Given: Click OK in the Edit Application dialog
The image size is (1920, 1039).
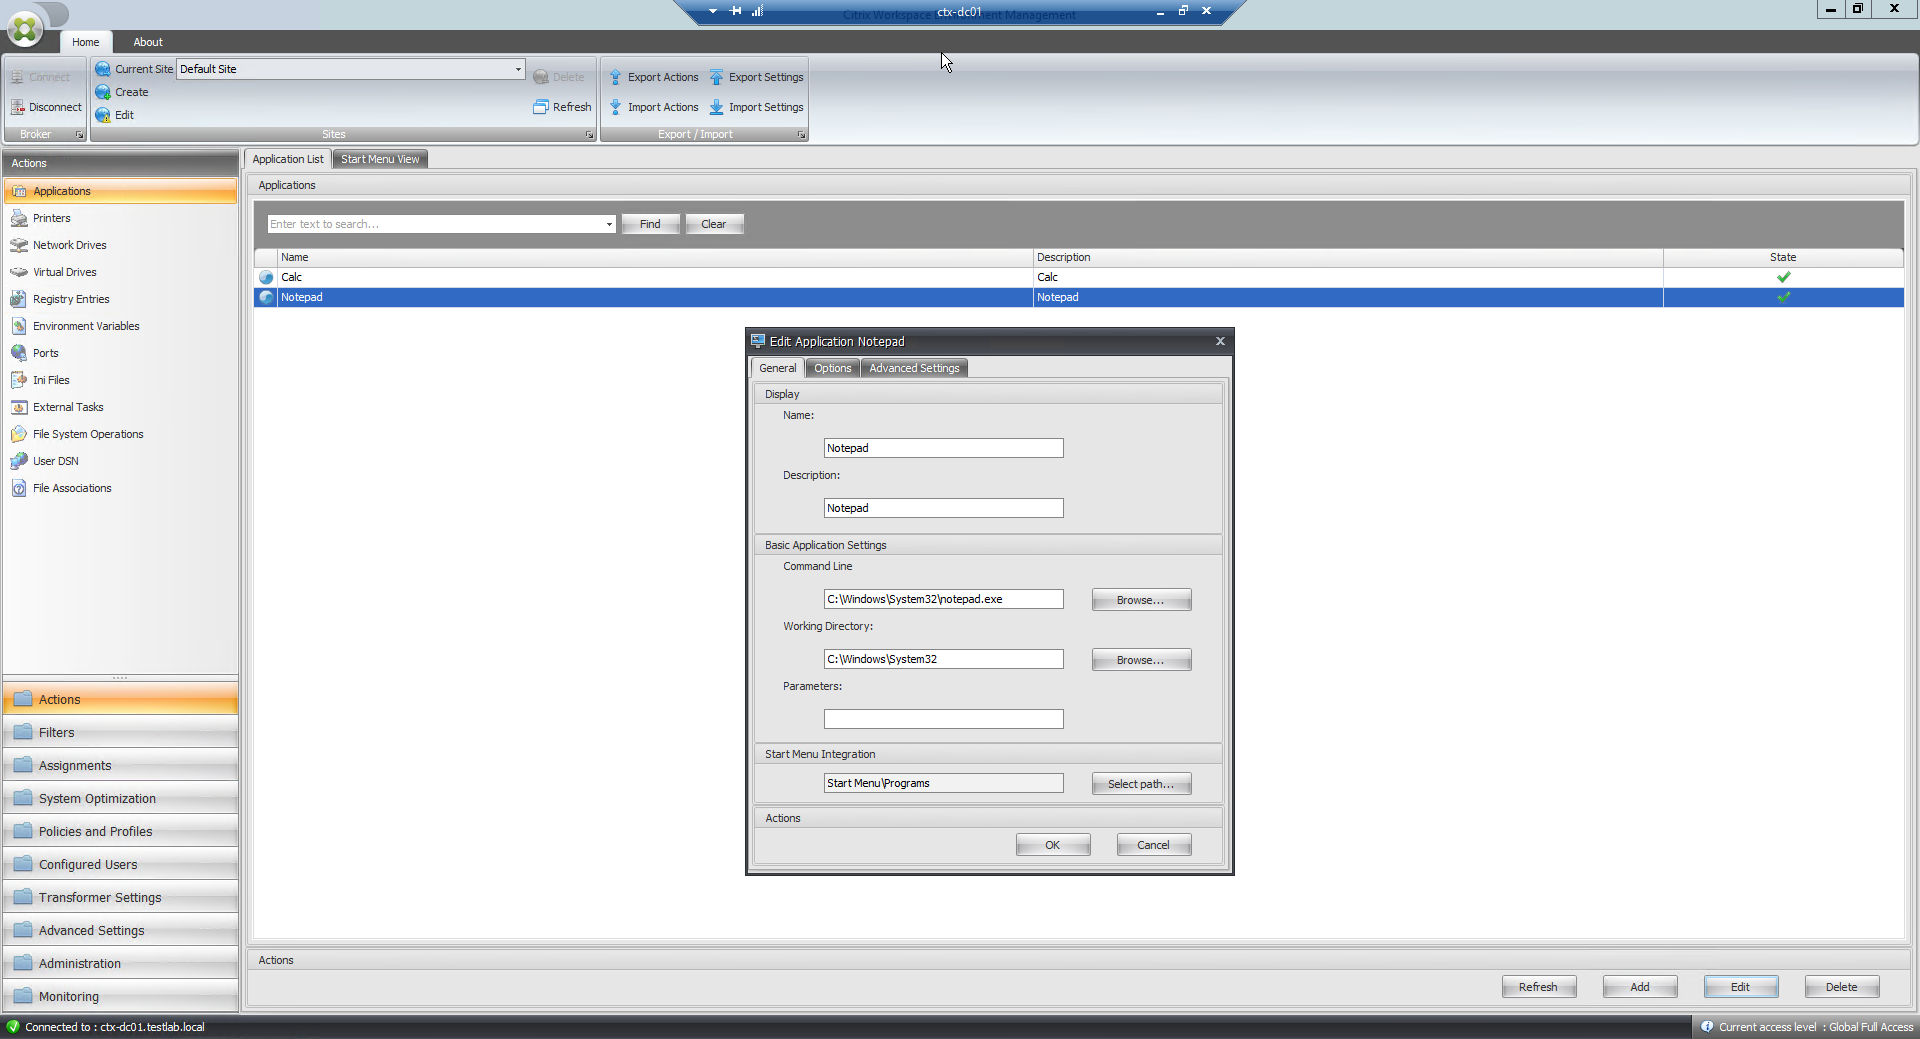Looking at the screenshot, I should tap(1053, 845).
